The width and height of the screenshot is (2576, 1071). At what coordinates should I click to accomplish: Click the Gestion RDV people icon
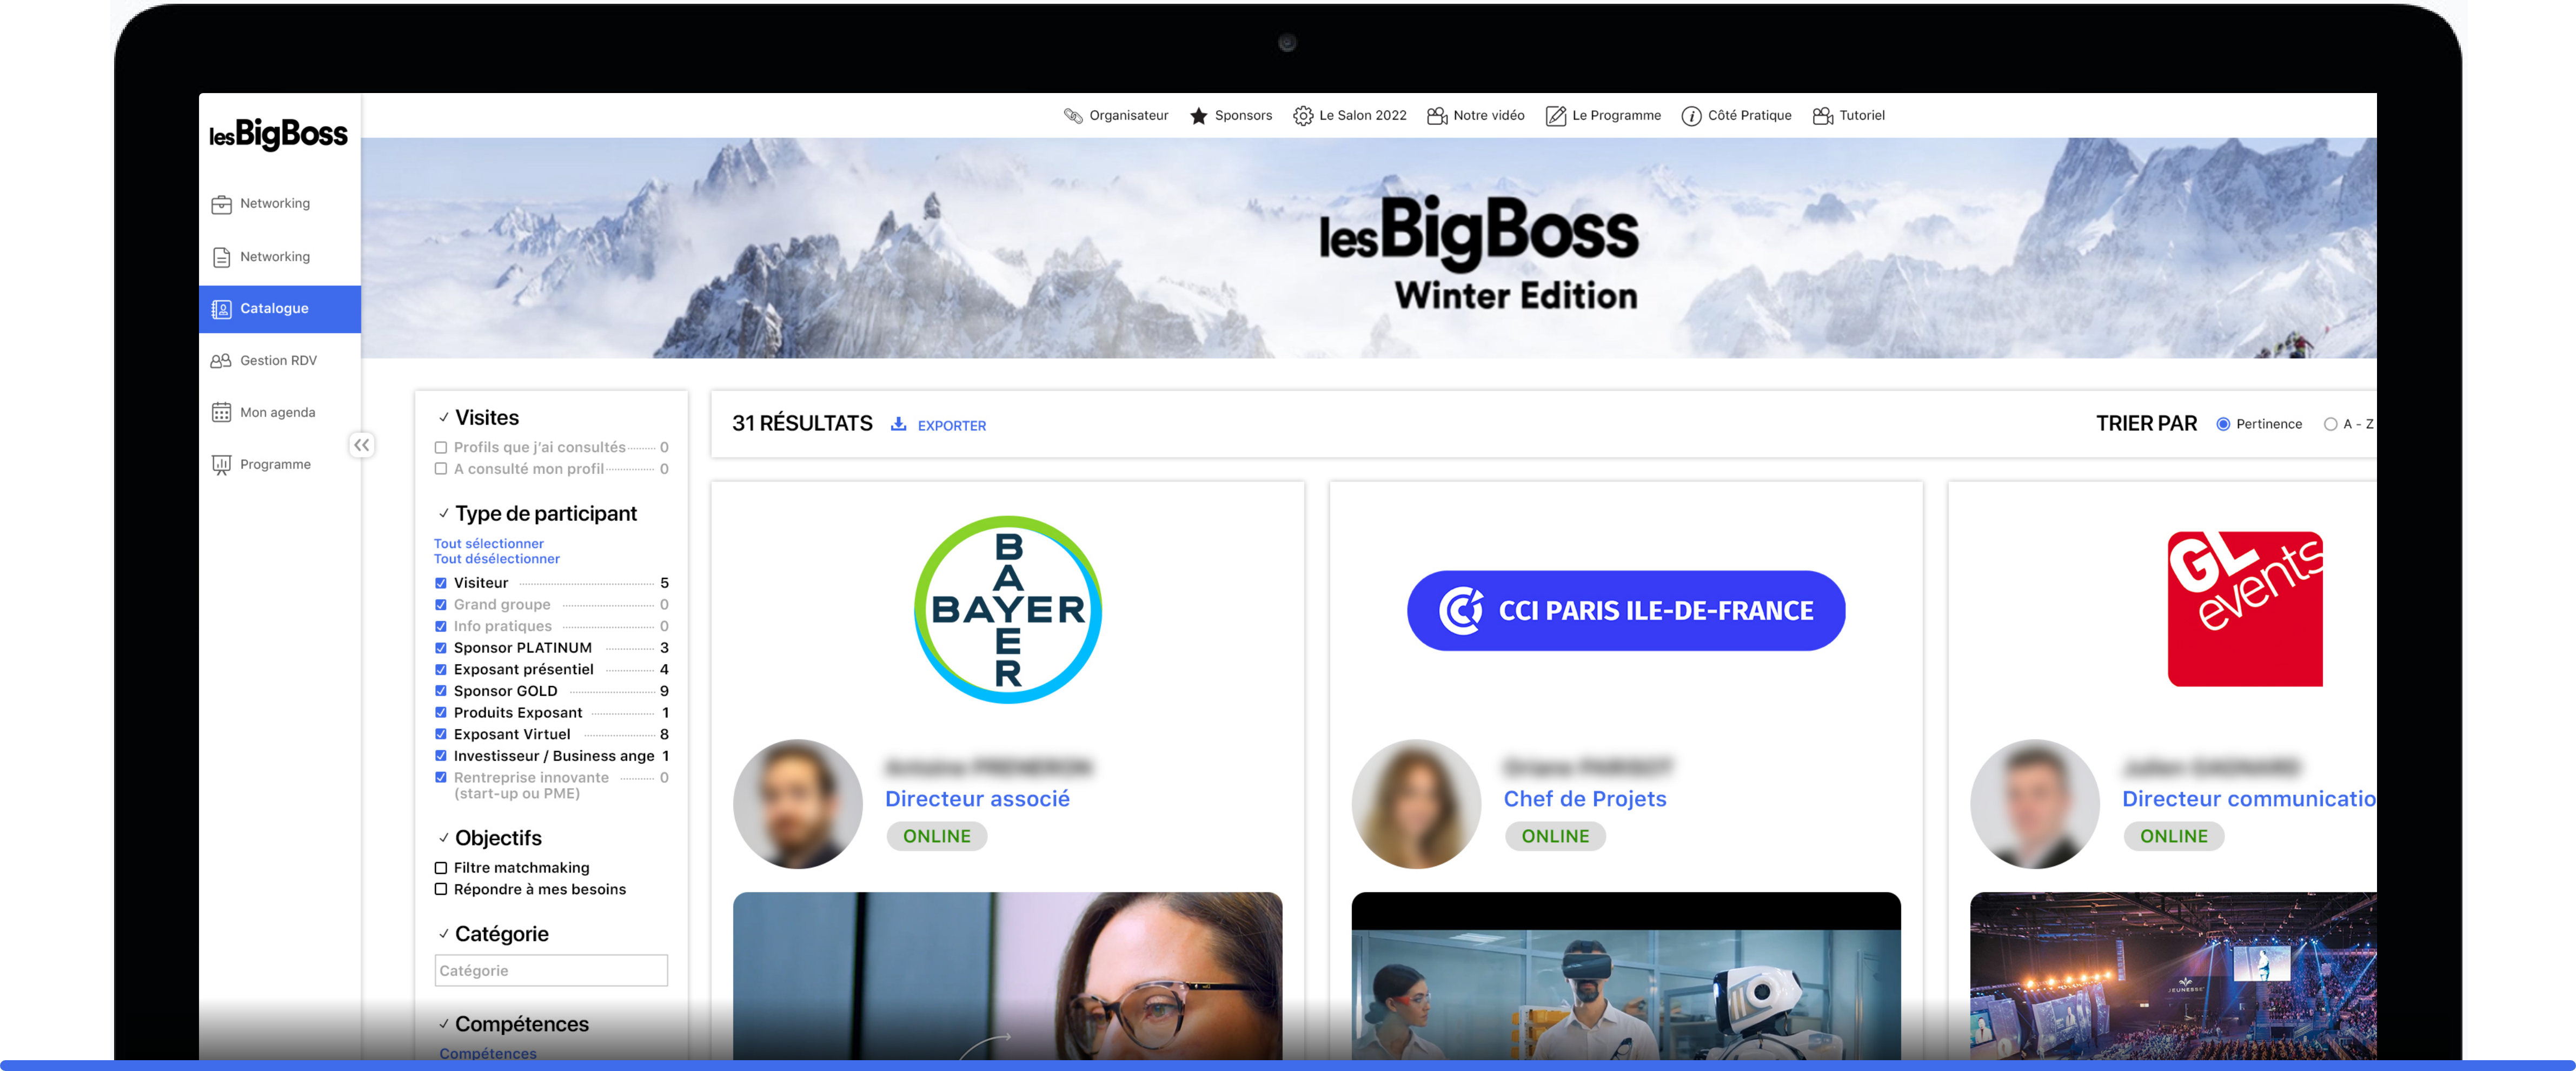(x=221, y=361)
